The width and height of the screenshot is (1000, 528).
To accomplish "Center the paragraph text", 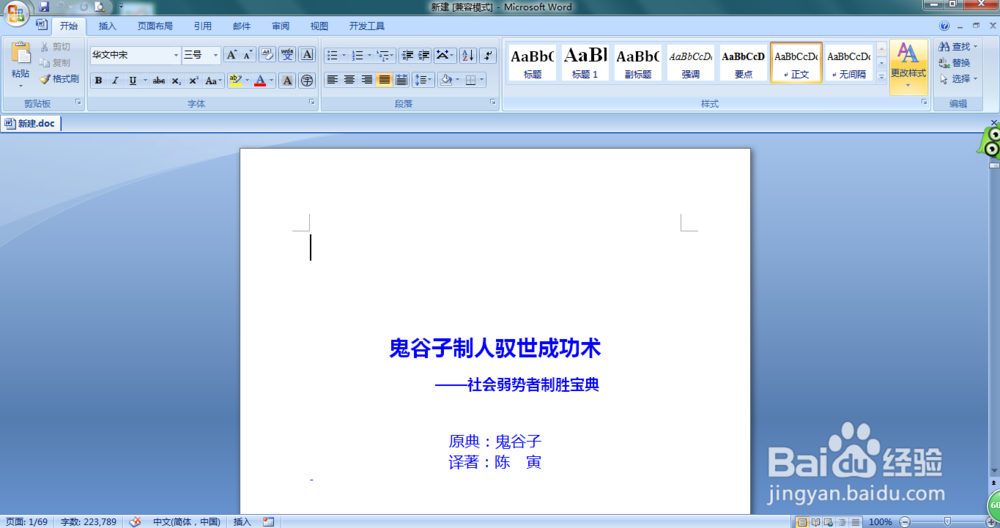I will [x=349, y=80].
